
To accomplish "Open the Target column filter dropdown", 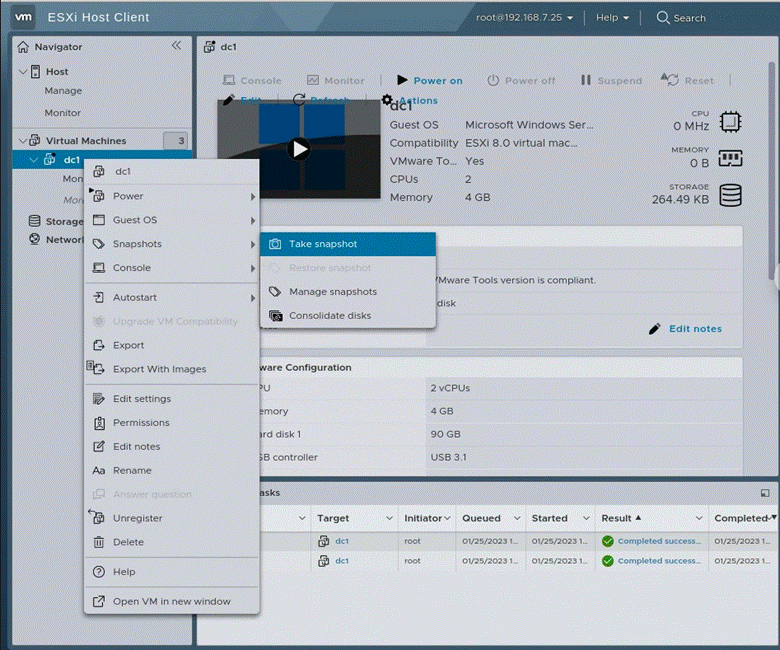I will coord(390,518).
